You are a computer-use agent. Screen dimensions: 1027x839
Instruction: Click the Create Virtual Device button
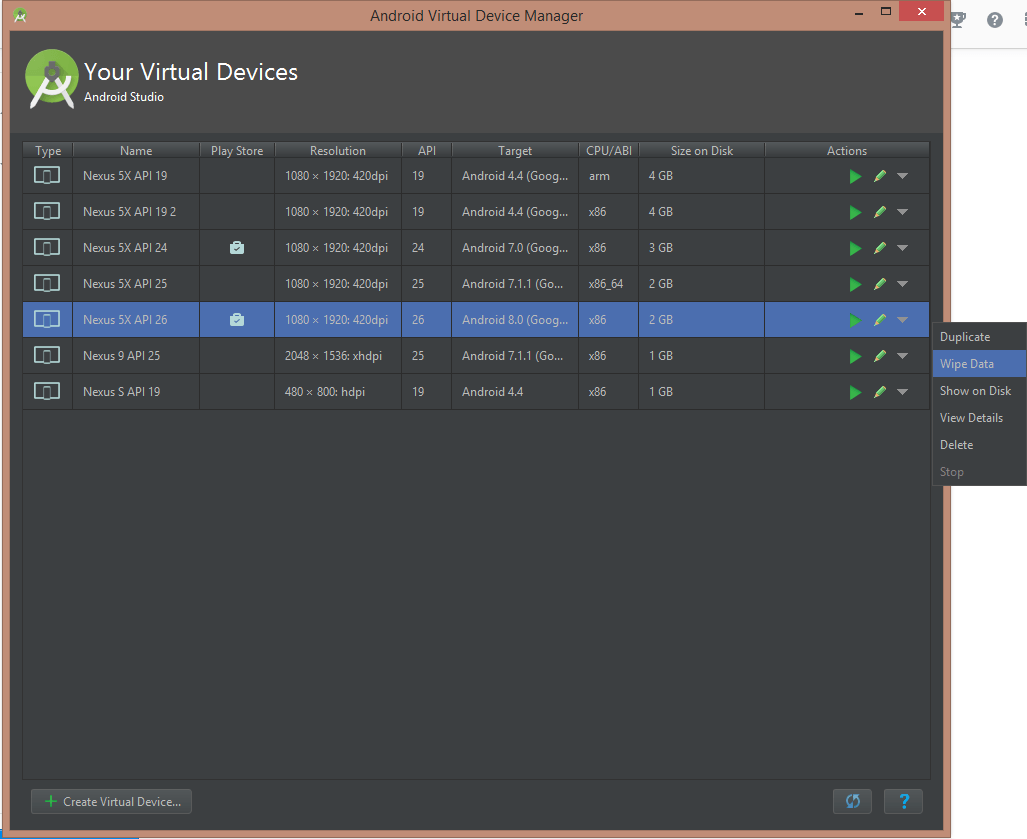[x=111, y=801]
